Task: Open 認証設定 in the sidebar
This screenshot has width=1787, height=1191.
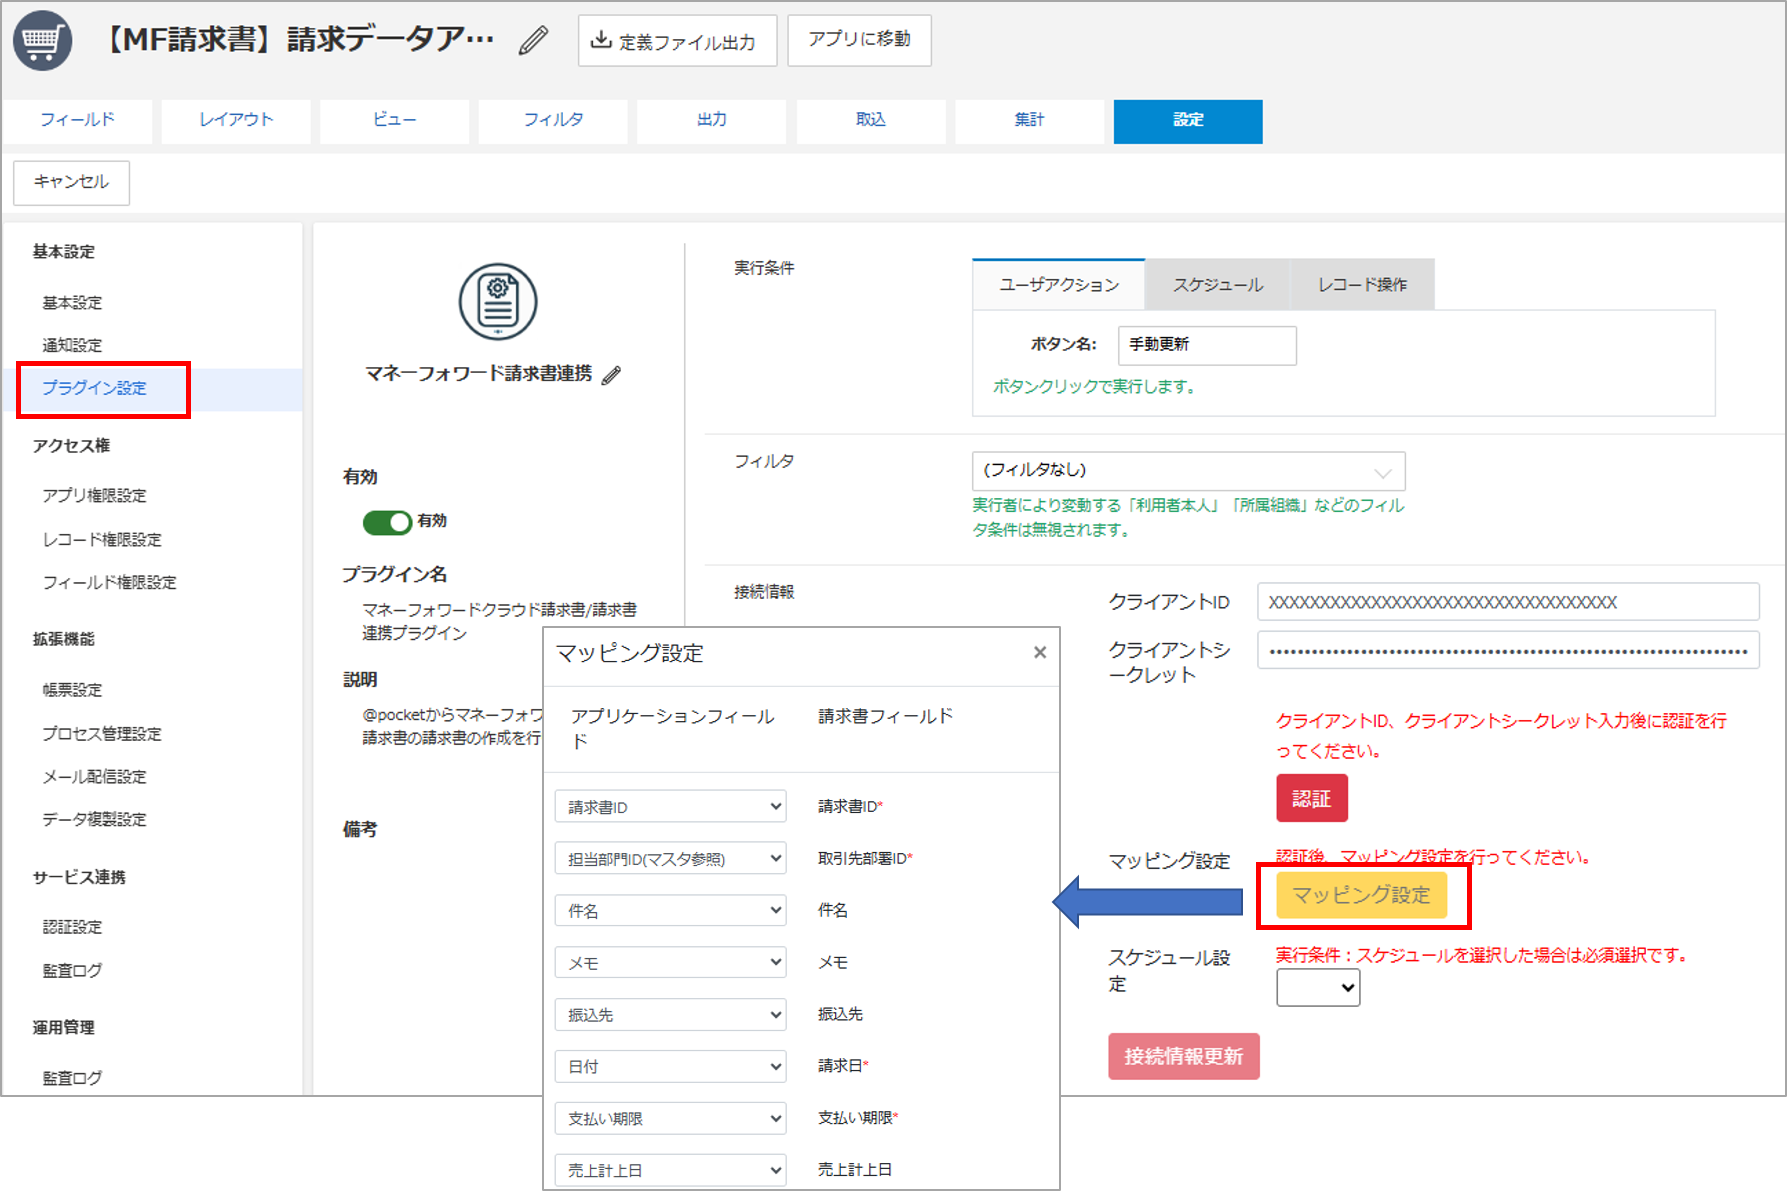Action: [72, 927]
